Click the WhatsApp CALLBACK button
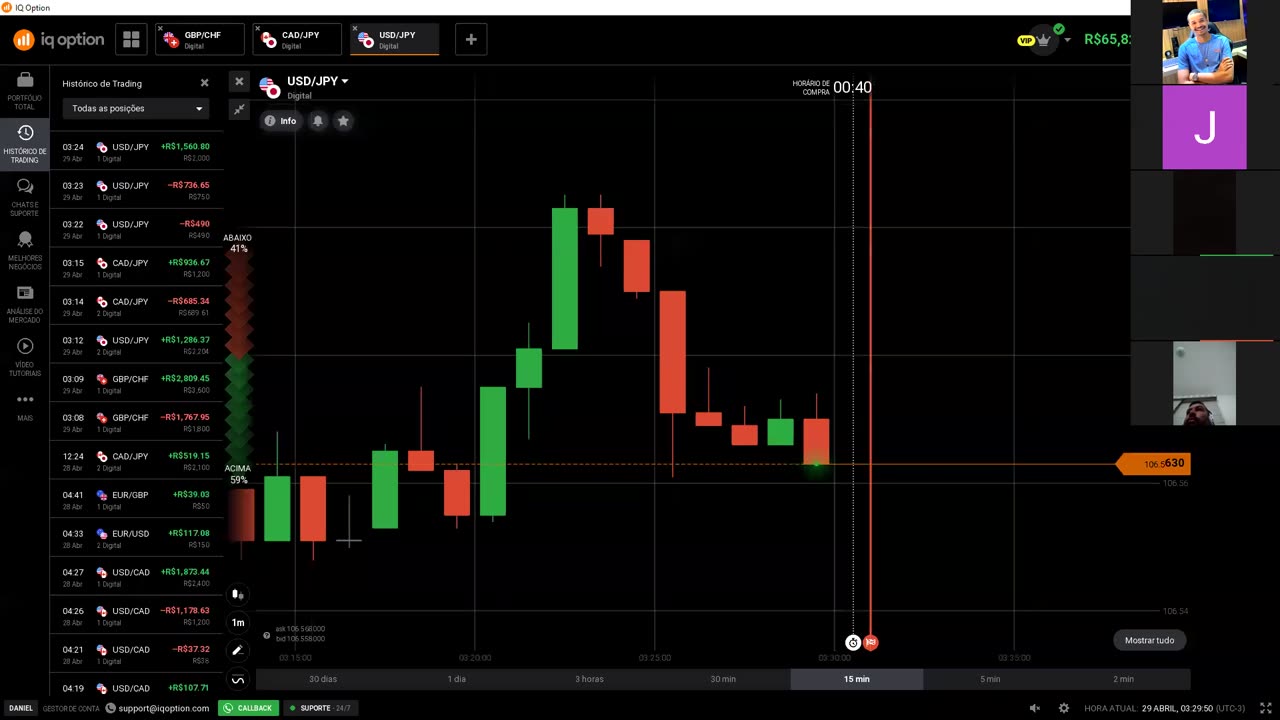This screenshot has height=720, width=1280. point(248,708)
